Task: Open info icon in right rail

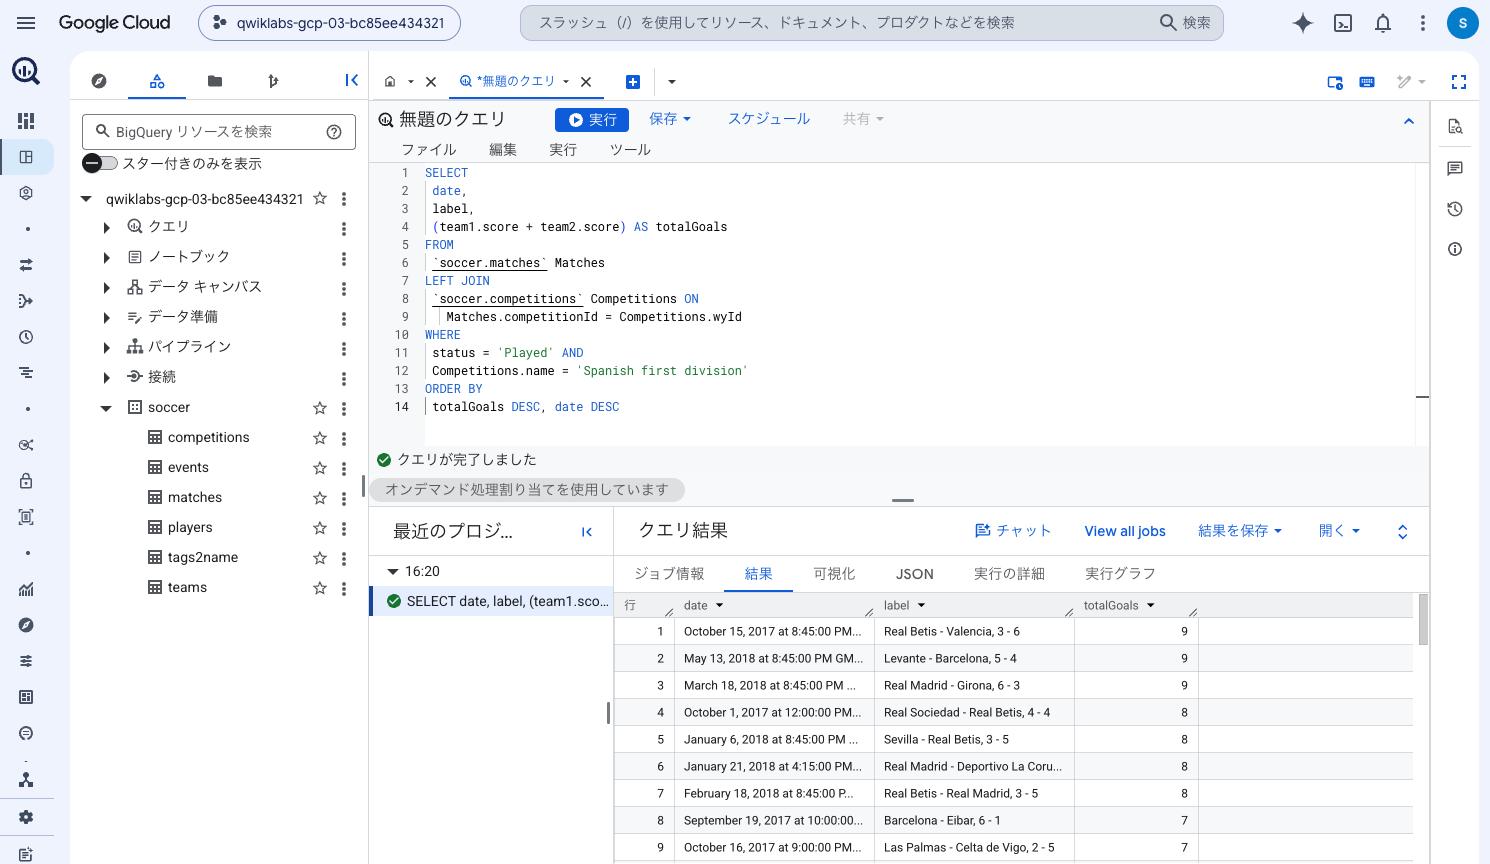Action: [x=1455, y=249]
